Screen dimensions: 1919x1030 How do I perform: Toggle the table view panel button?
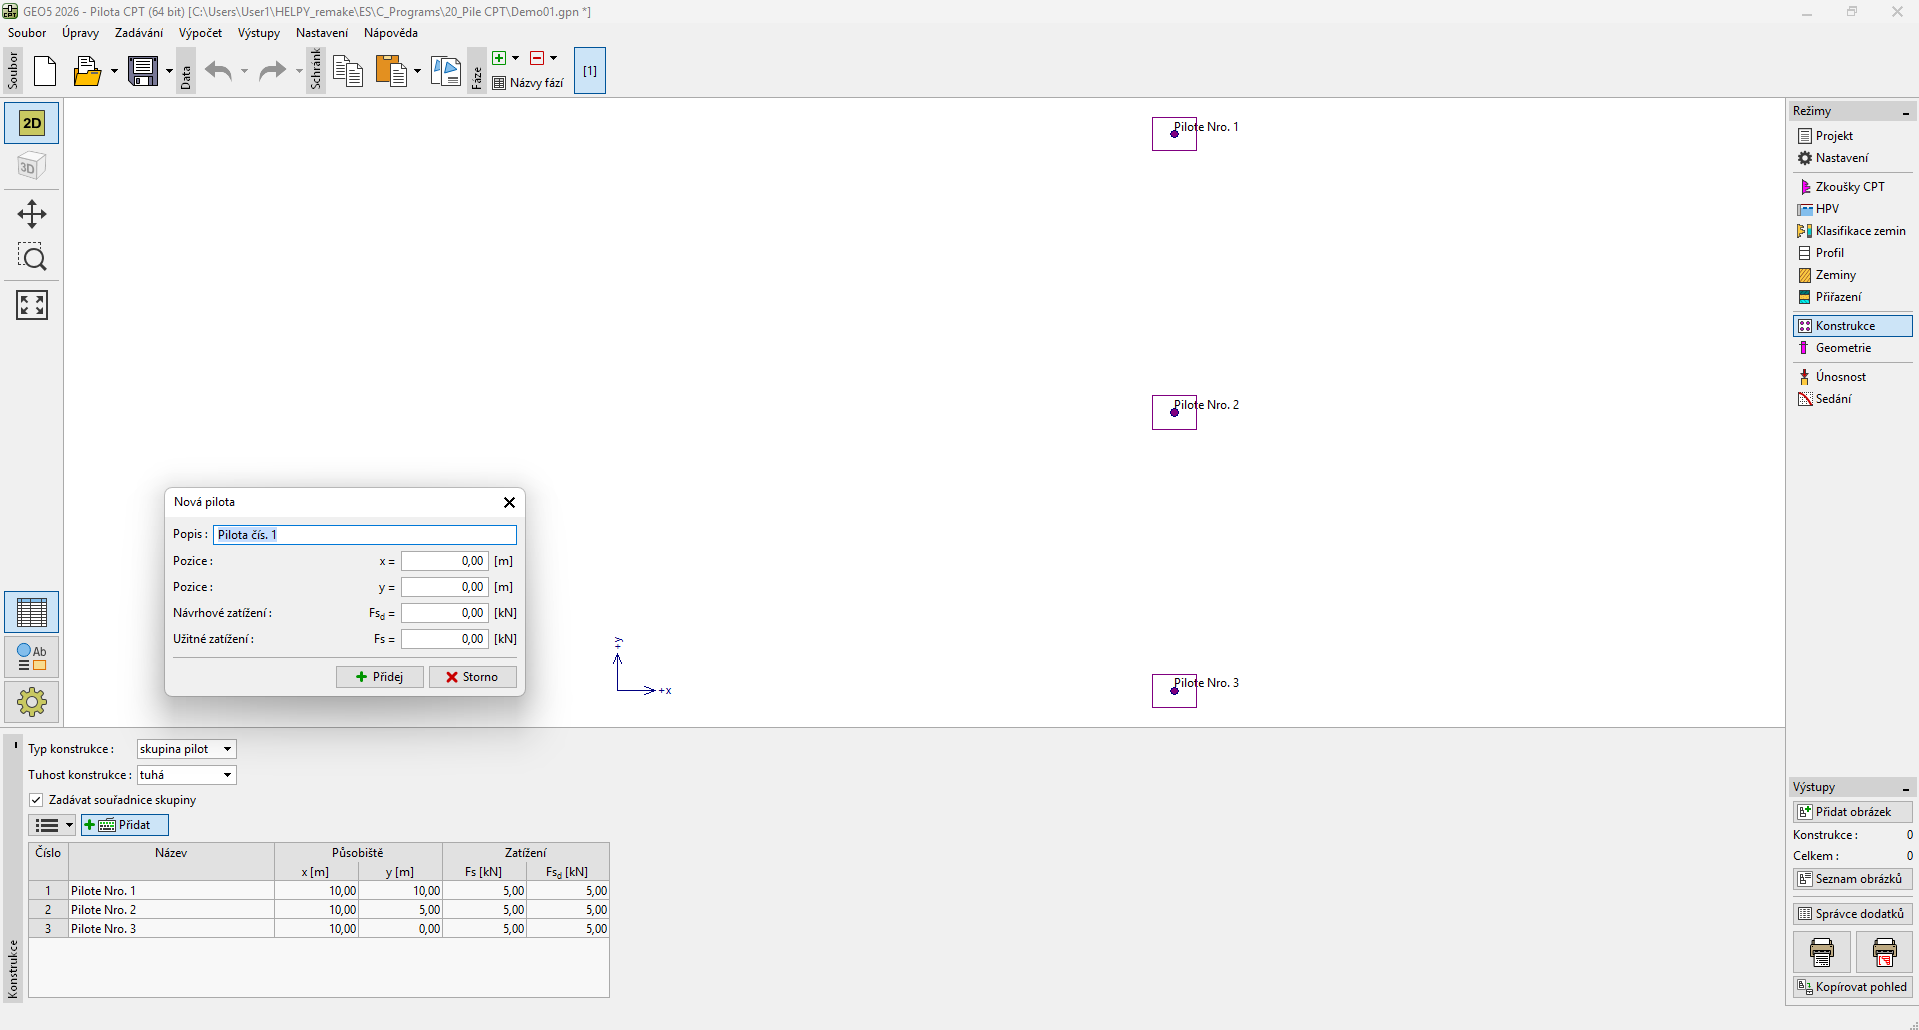[32, 612]
